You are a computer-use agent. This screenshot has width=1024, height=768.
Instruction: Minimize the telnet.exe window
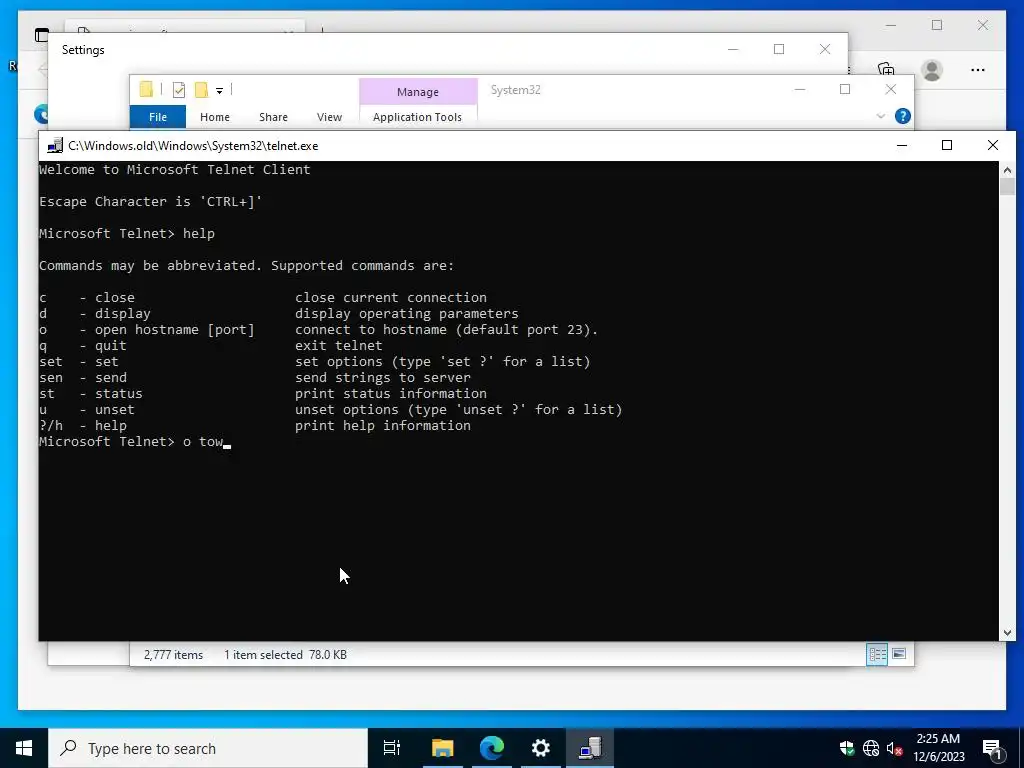902,145
